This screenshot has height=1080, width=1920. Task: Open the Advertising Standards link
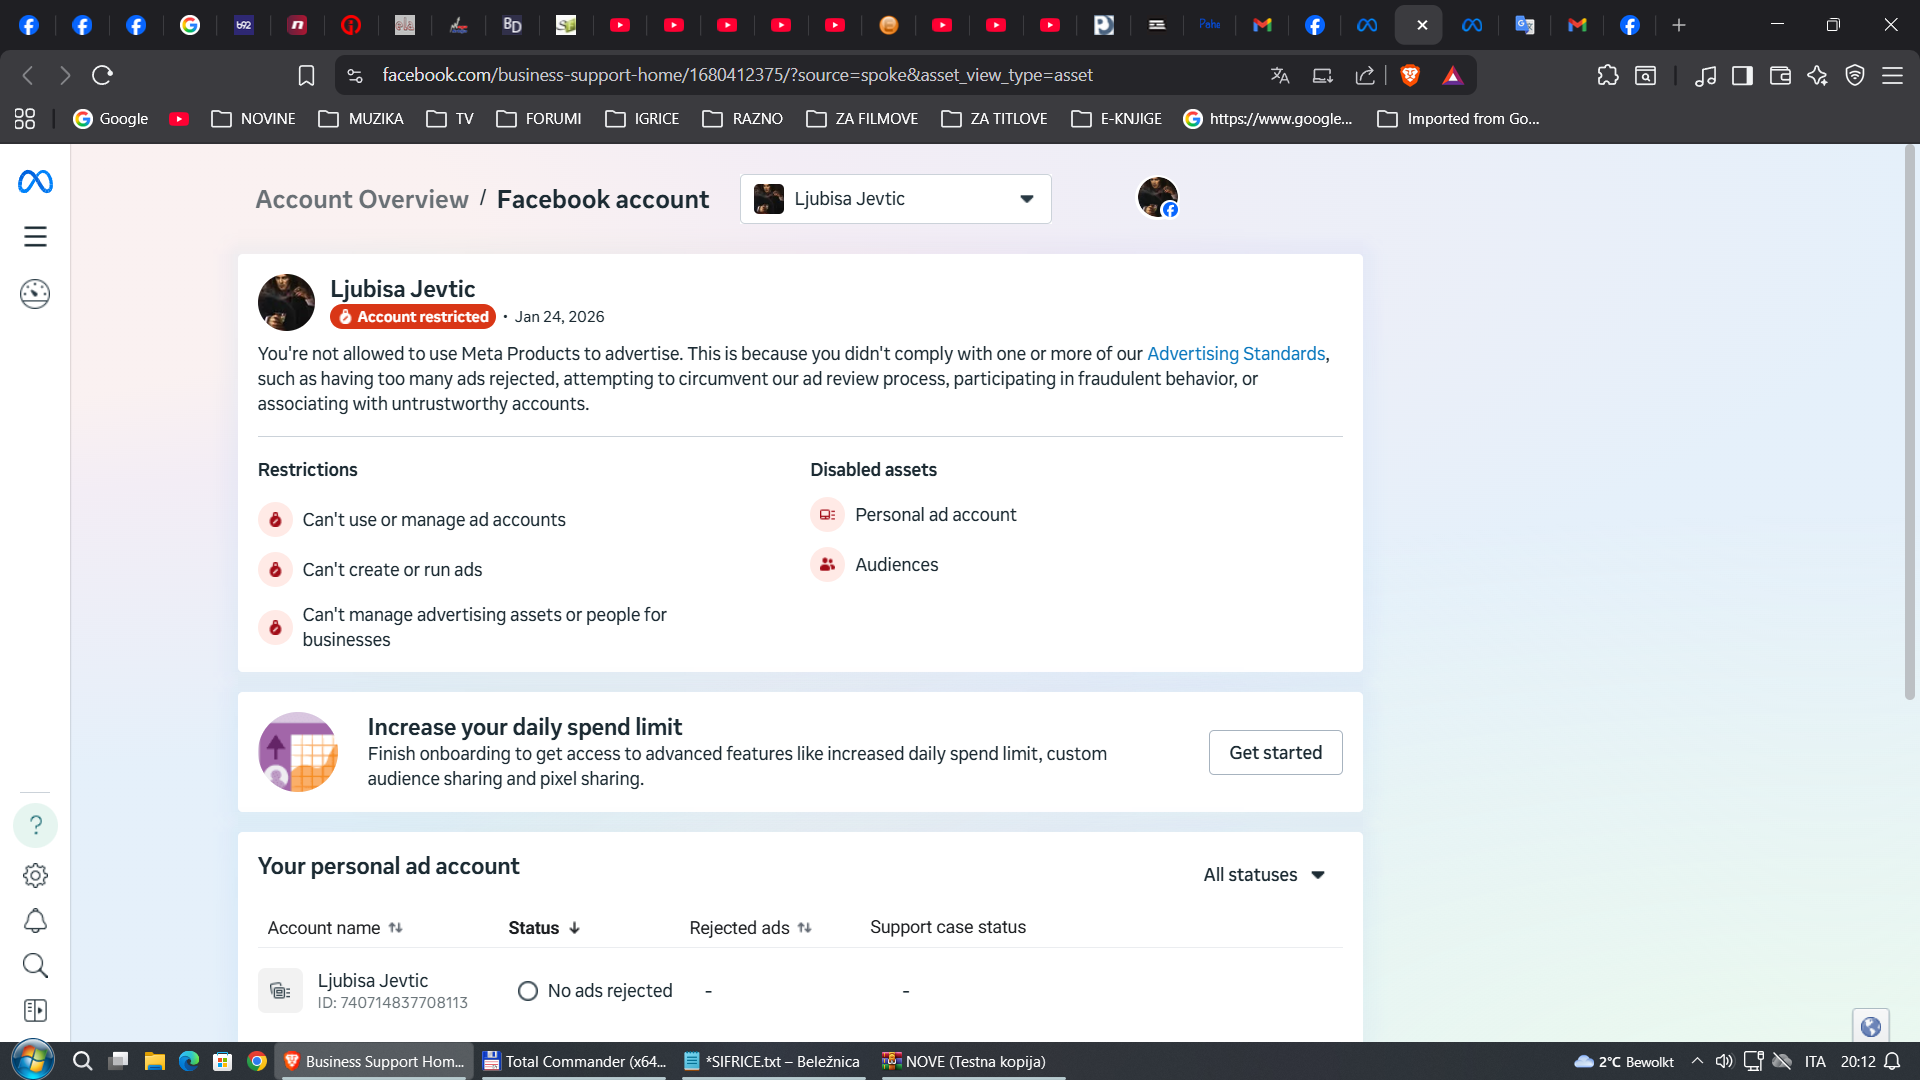pyautogui.click(x=1235, y=354)
